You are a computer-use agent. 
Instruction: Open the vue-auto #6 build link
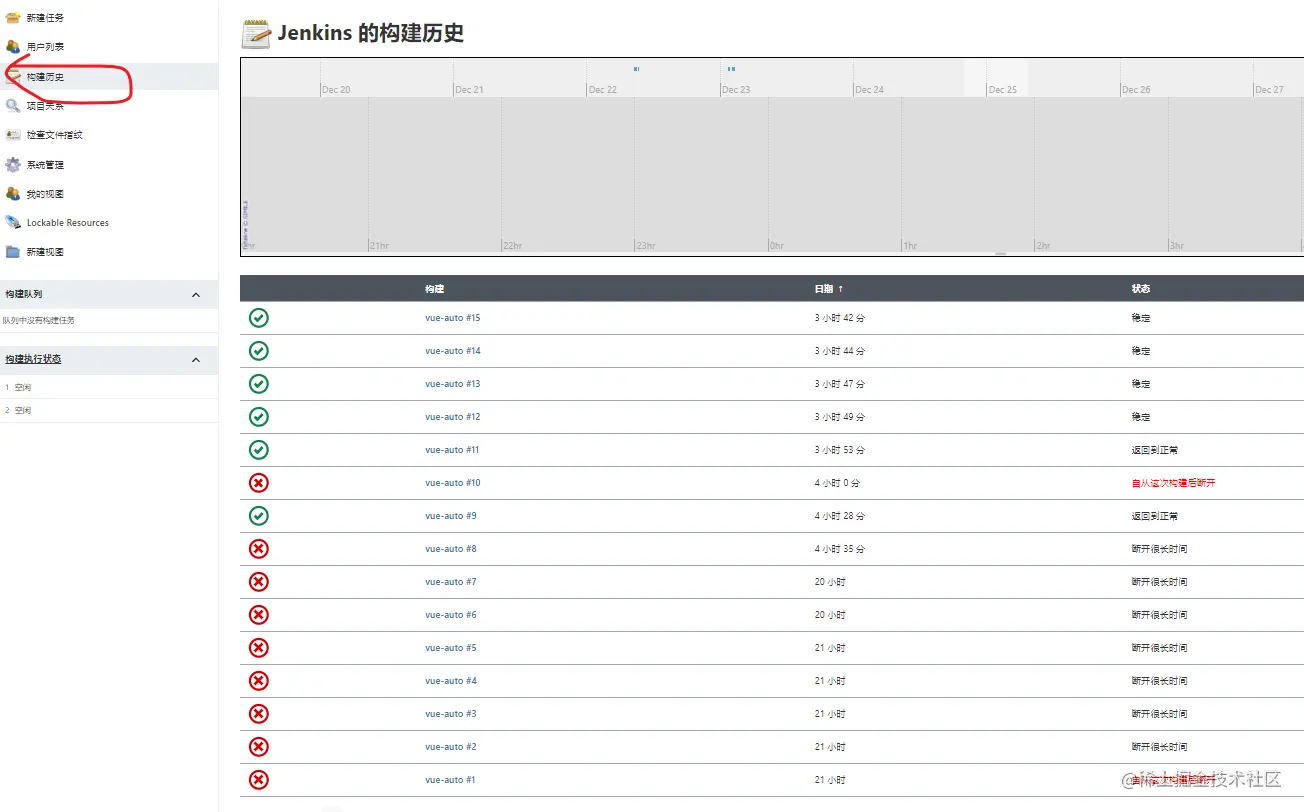pyautogui.click(x=451, y=615)
